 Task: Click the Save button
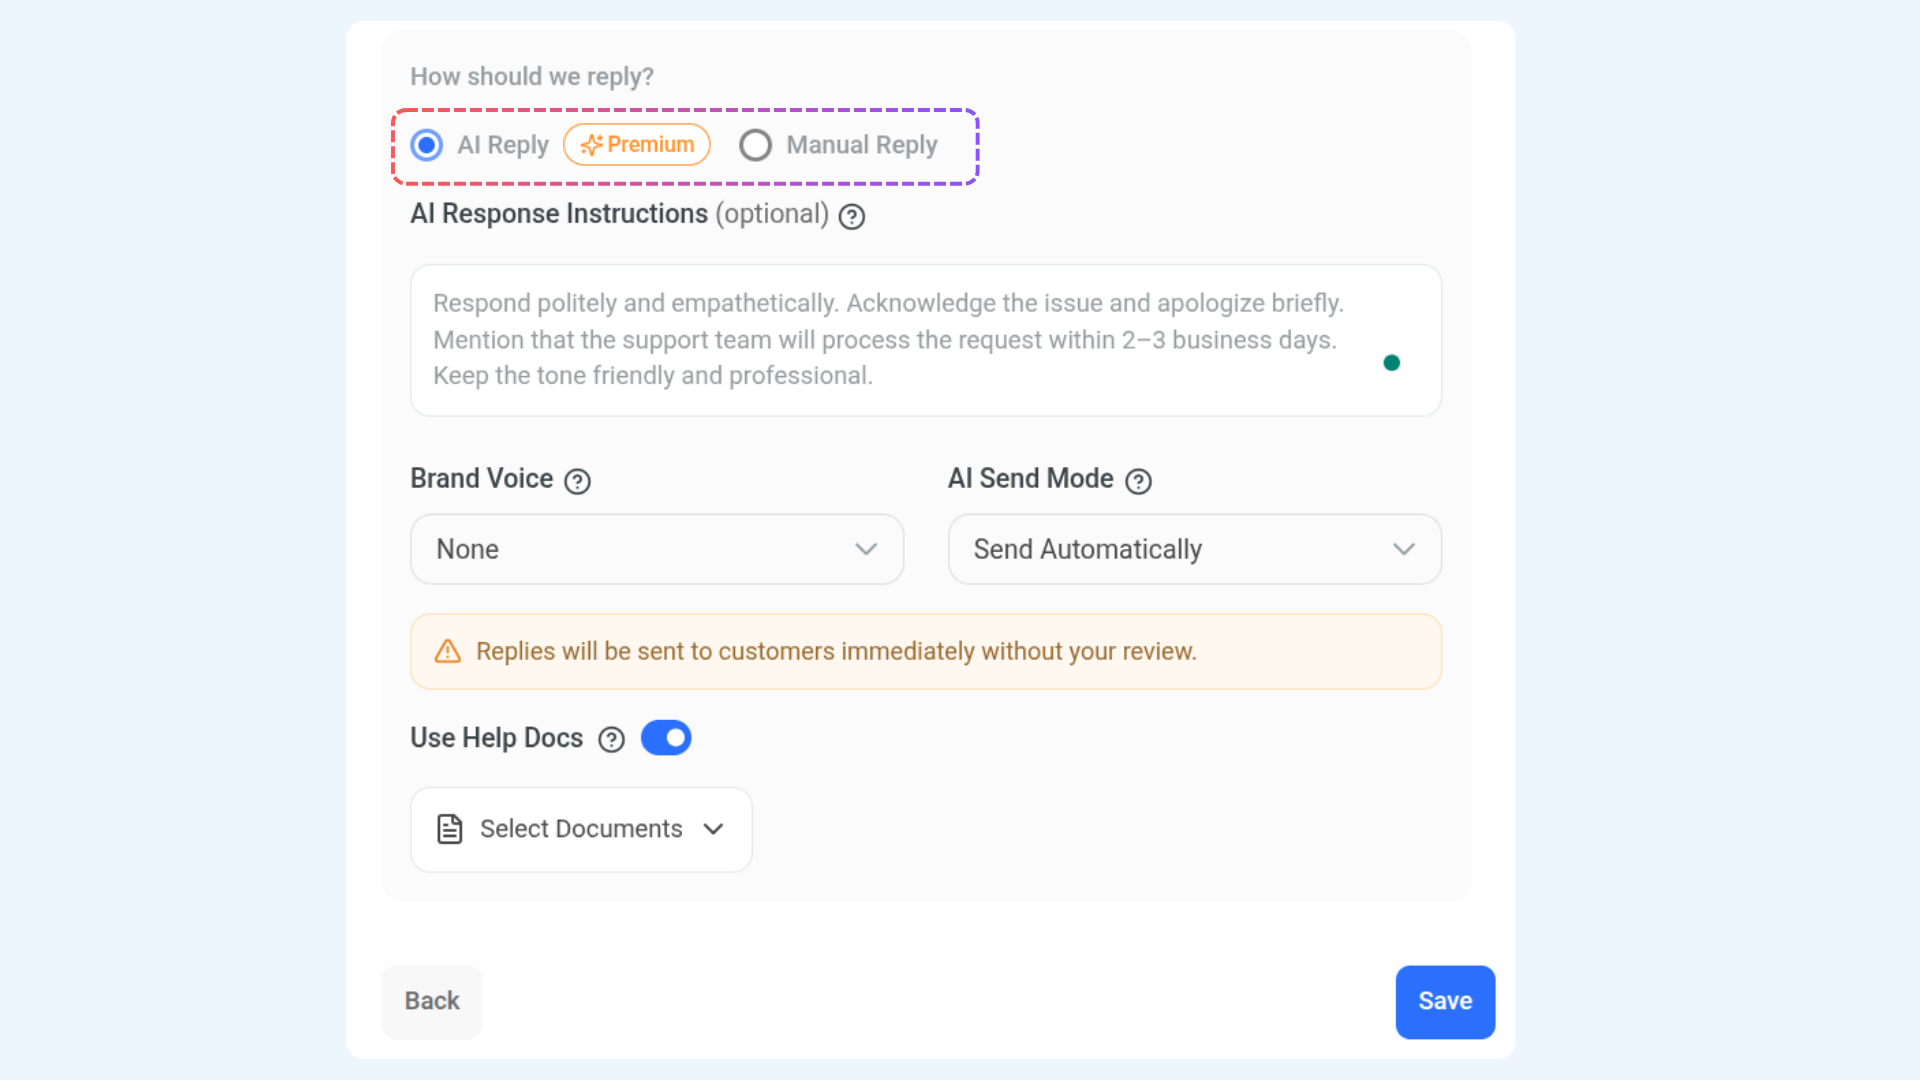(x=1445, y=1002)
